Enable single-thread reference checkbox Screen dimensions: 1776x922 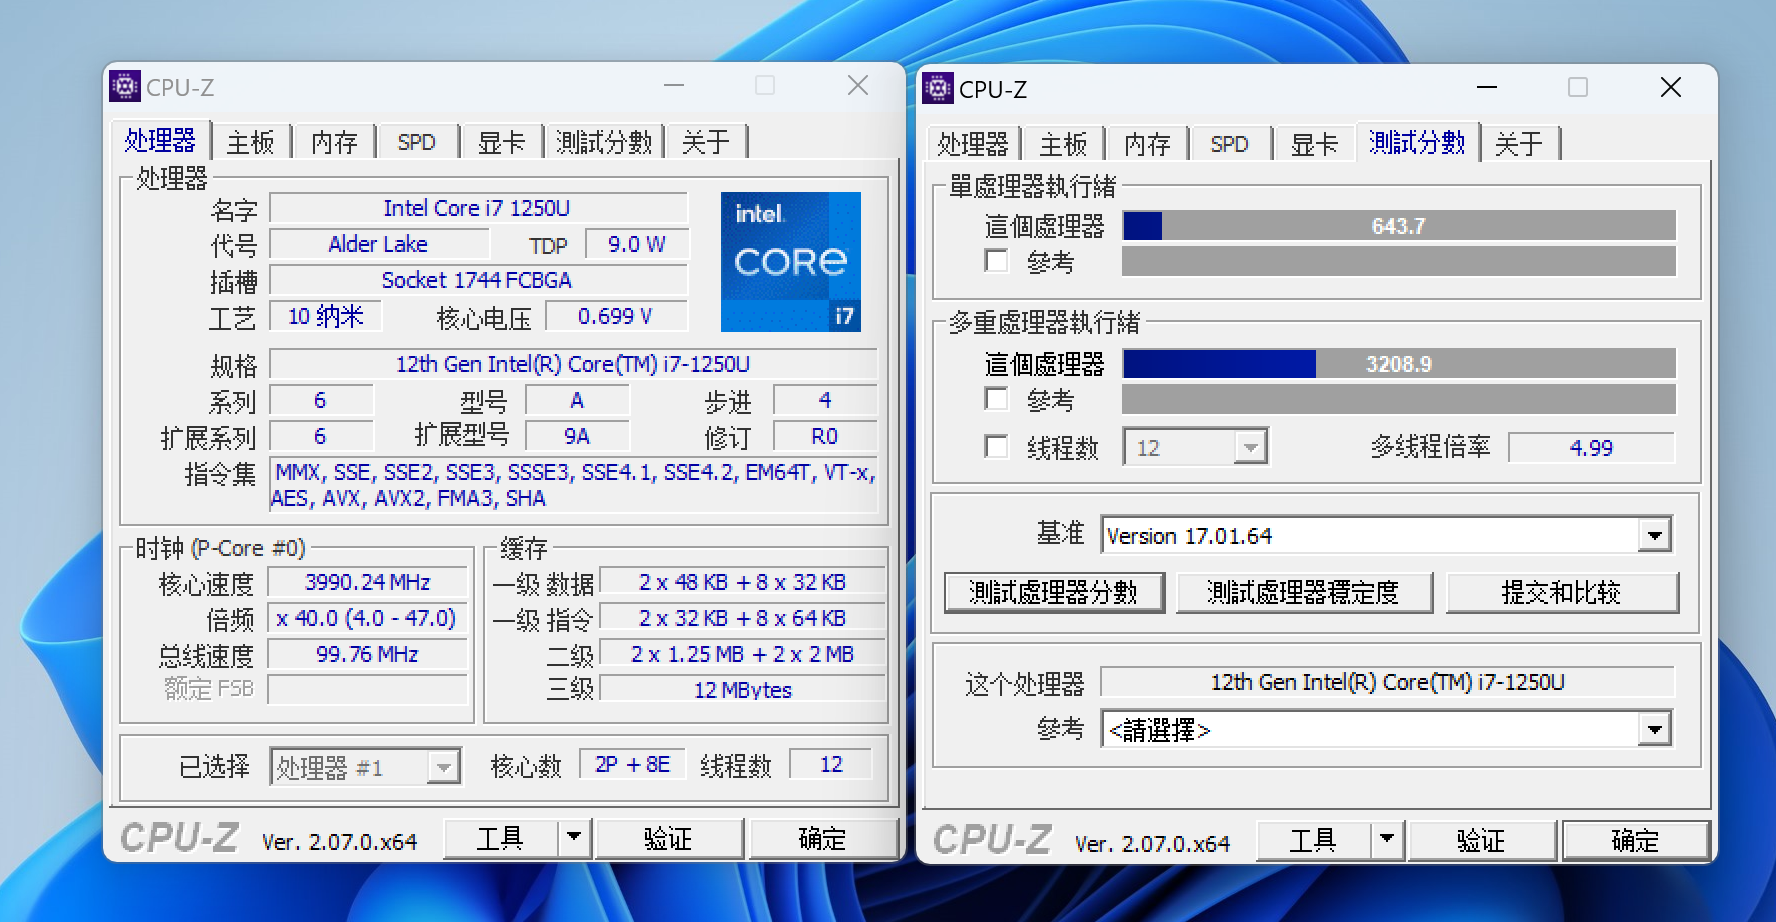(996, 261)
